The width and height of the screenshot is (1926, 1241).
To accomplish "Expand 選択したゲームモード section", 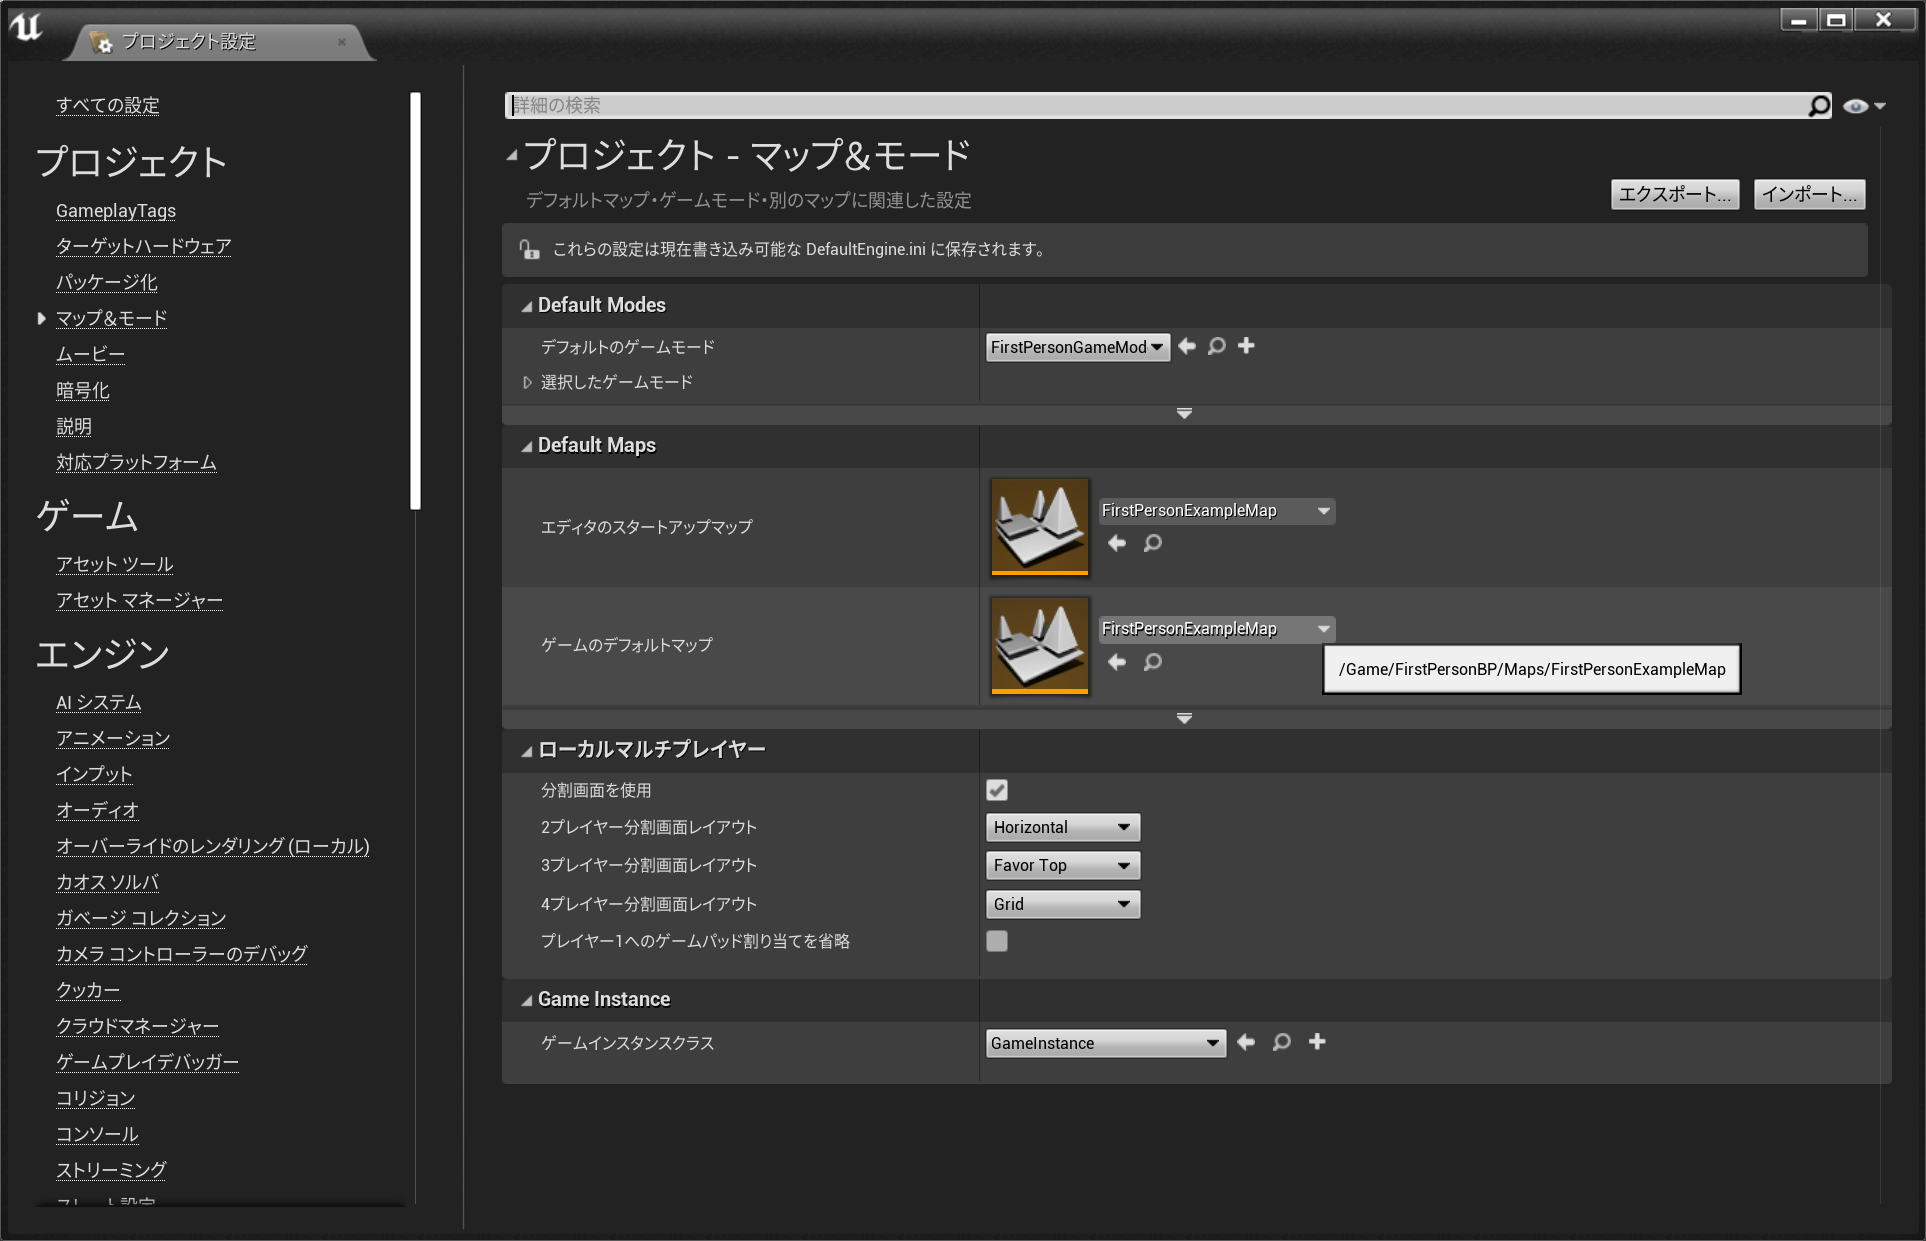I will pos(527,382).
